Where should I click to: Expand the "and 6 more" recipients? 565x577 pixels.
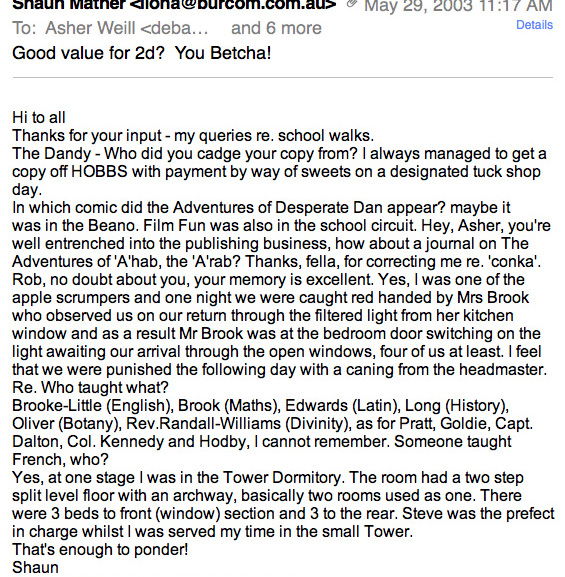point(276,28)
